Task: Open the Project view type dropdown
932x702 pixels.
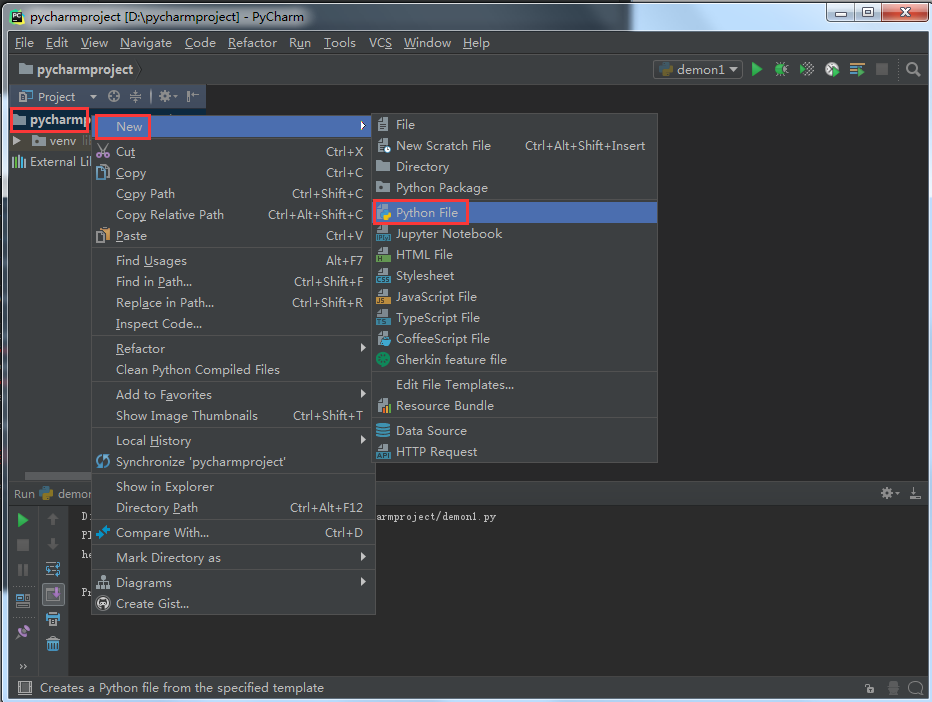Action: (93, 96)
